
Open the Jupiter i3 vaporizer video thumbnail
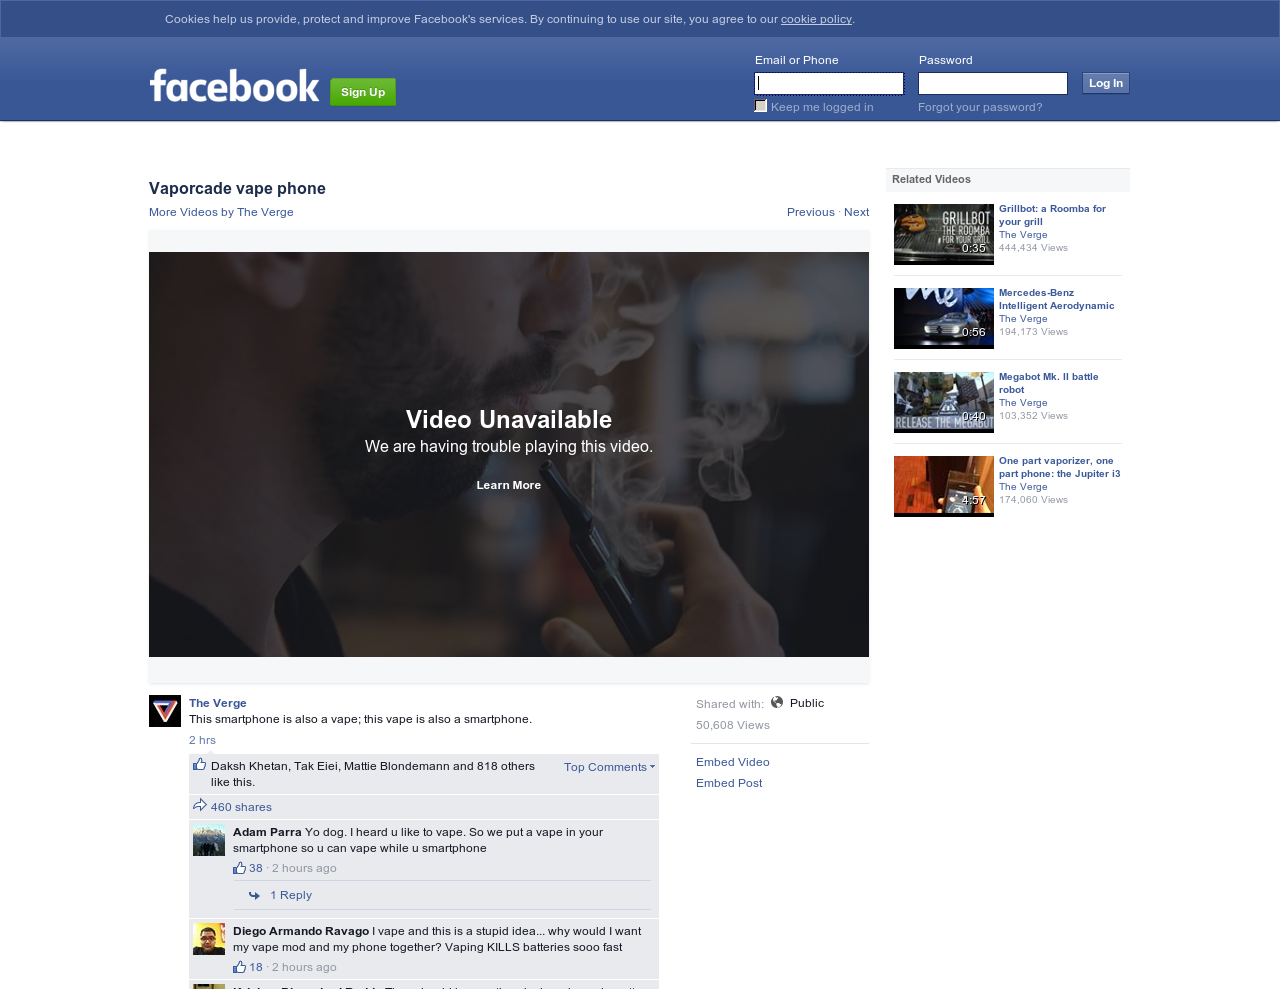[944, 486]
